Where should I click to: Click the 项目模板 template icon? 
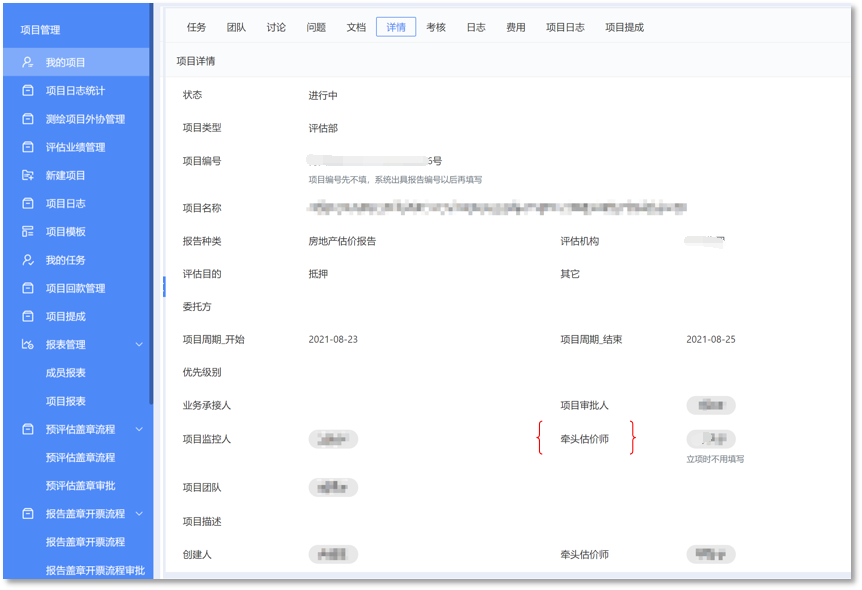pyautogui.click(x=28, y=232)
